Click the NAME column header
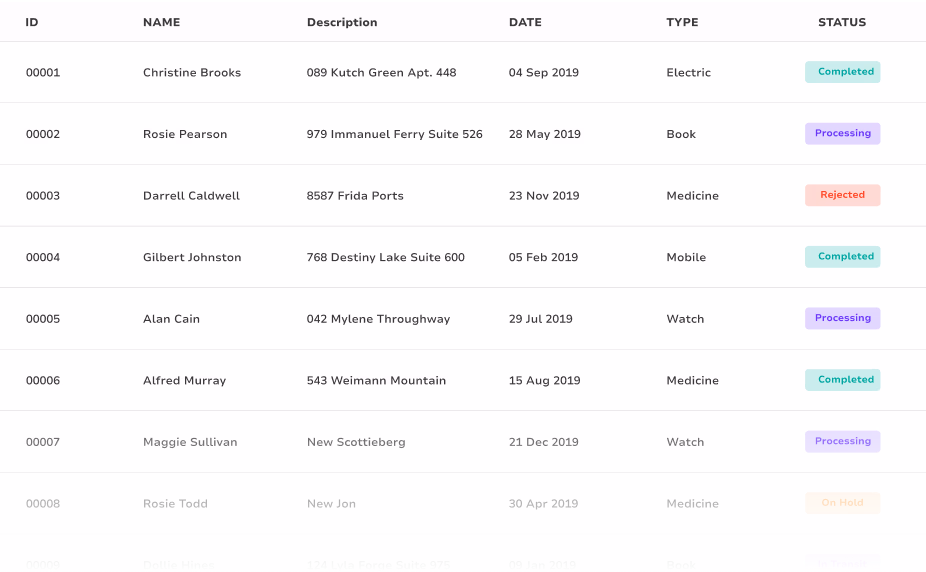Image resolution: width=926 pixels, height=572 pixels. coord(162,22)
